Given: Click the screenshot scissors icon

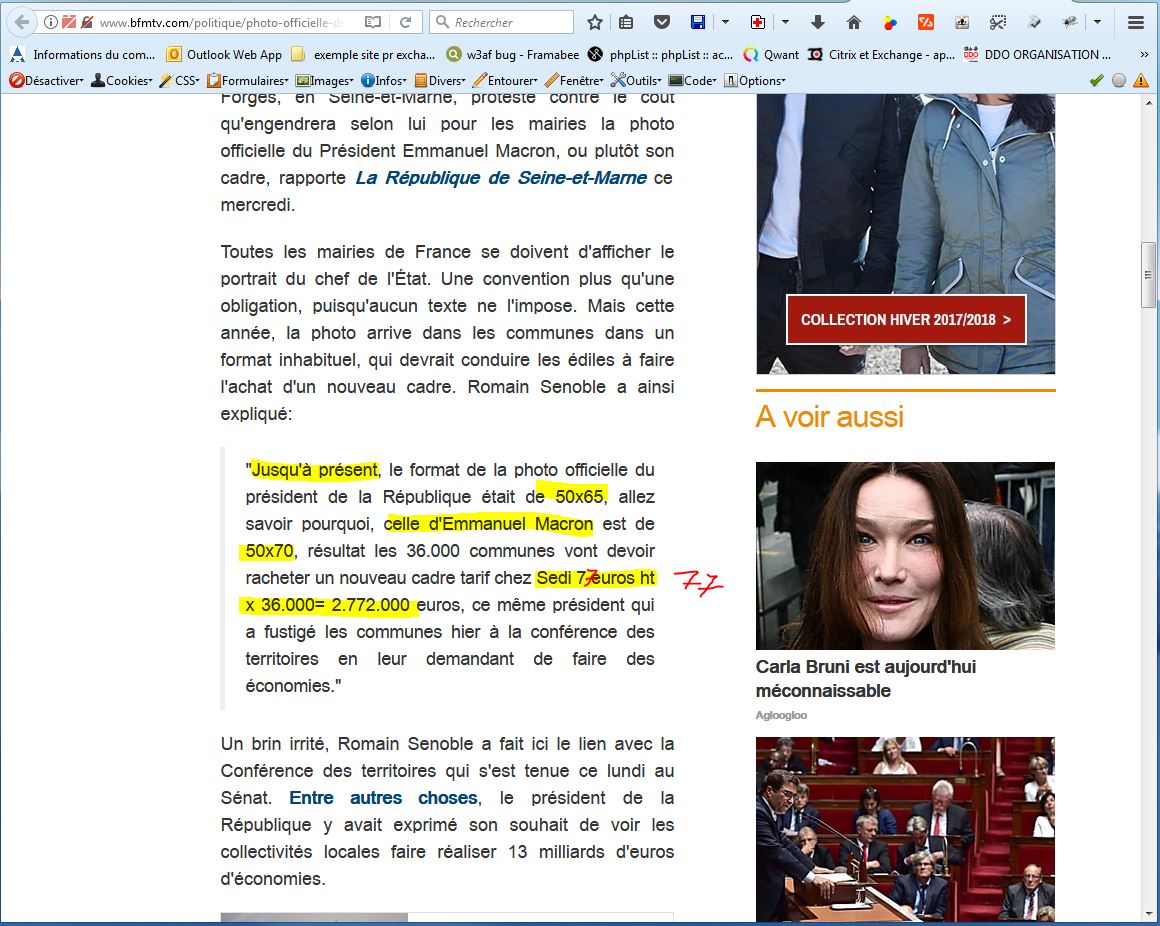Looking at the screenshot, I should [x=997, y=22].
